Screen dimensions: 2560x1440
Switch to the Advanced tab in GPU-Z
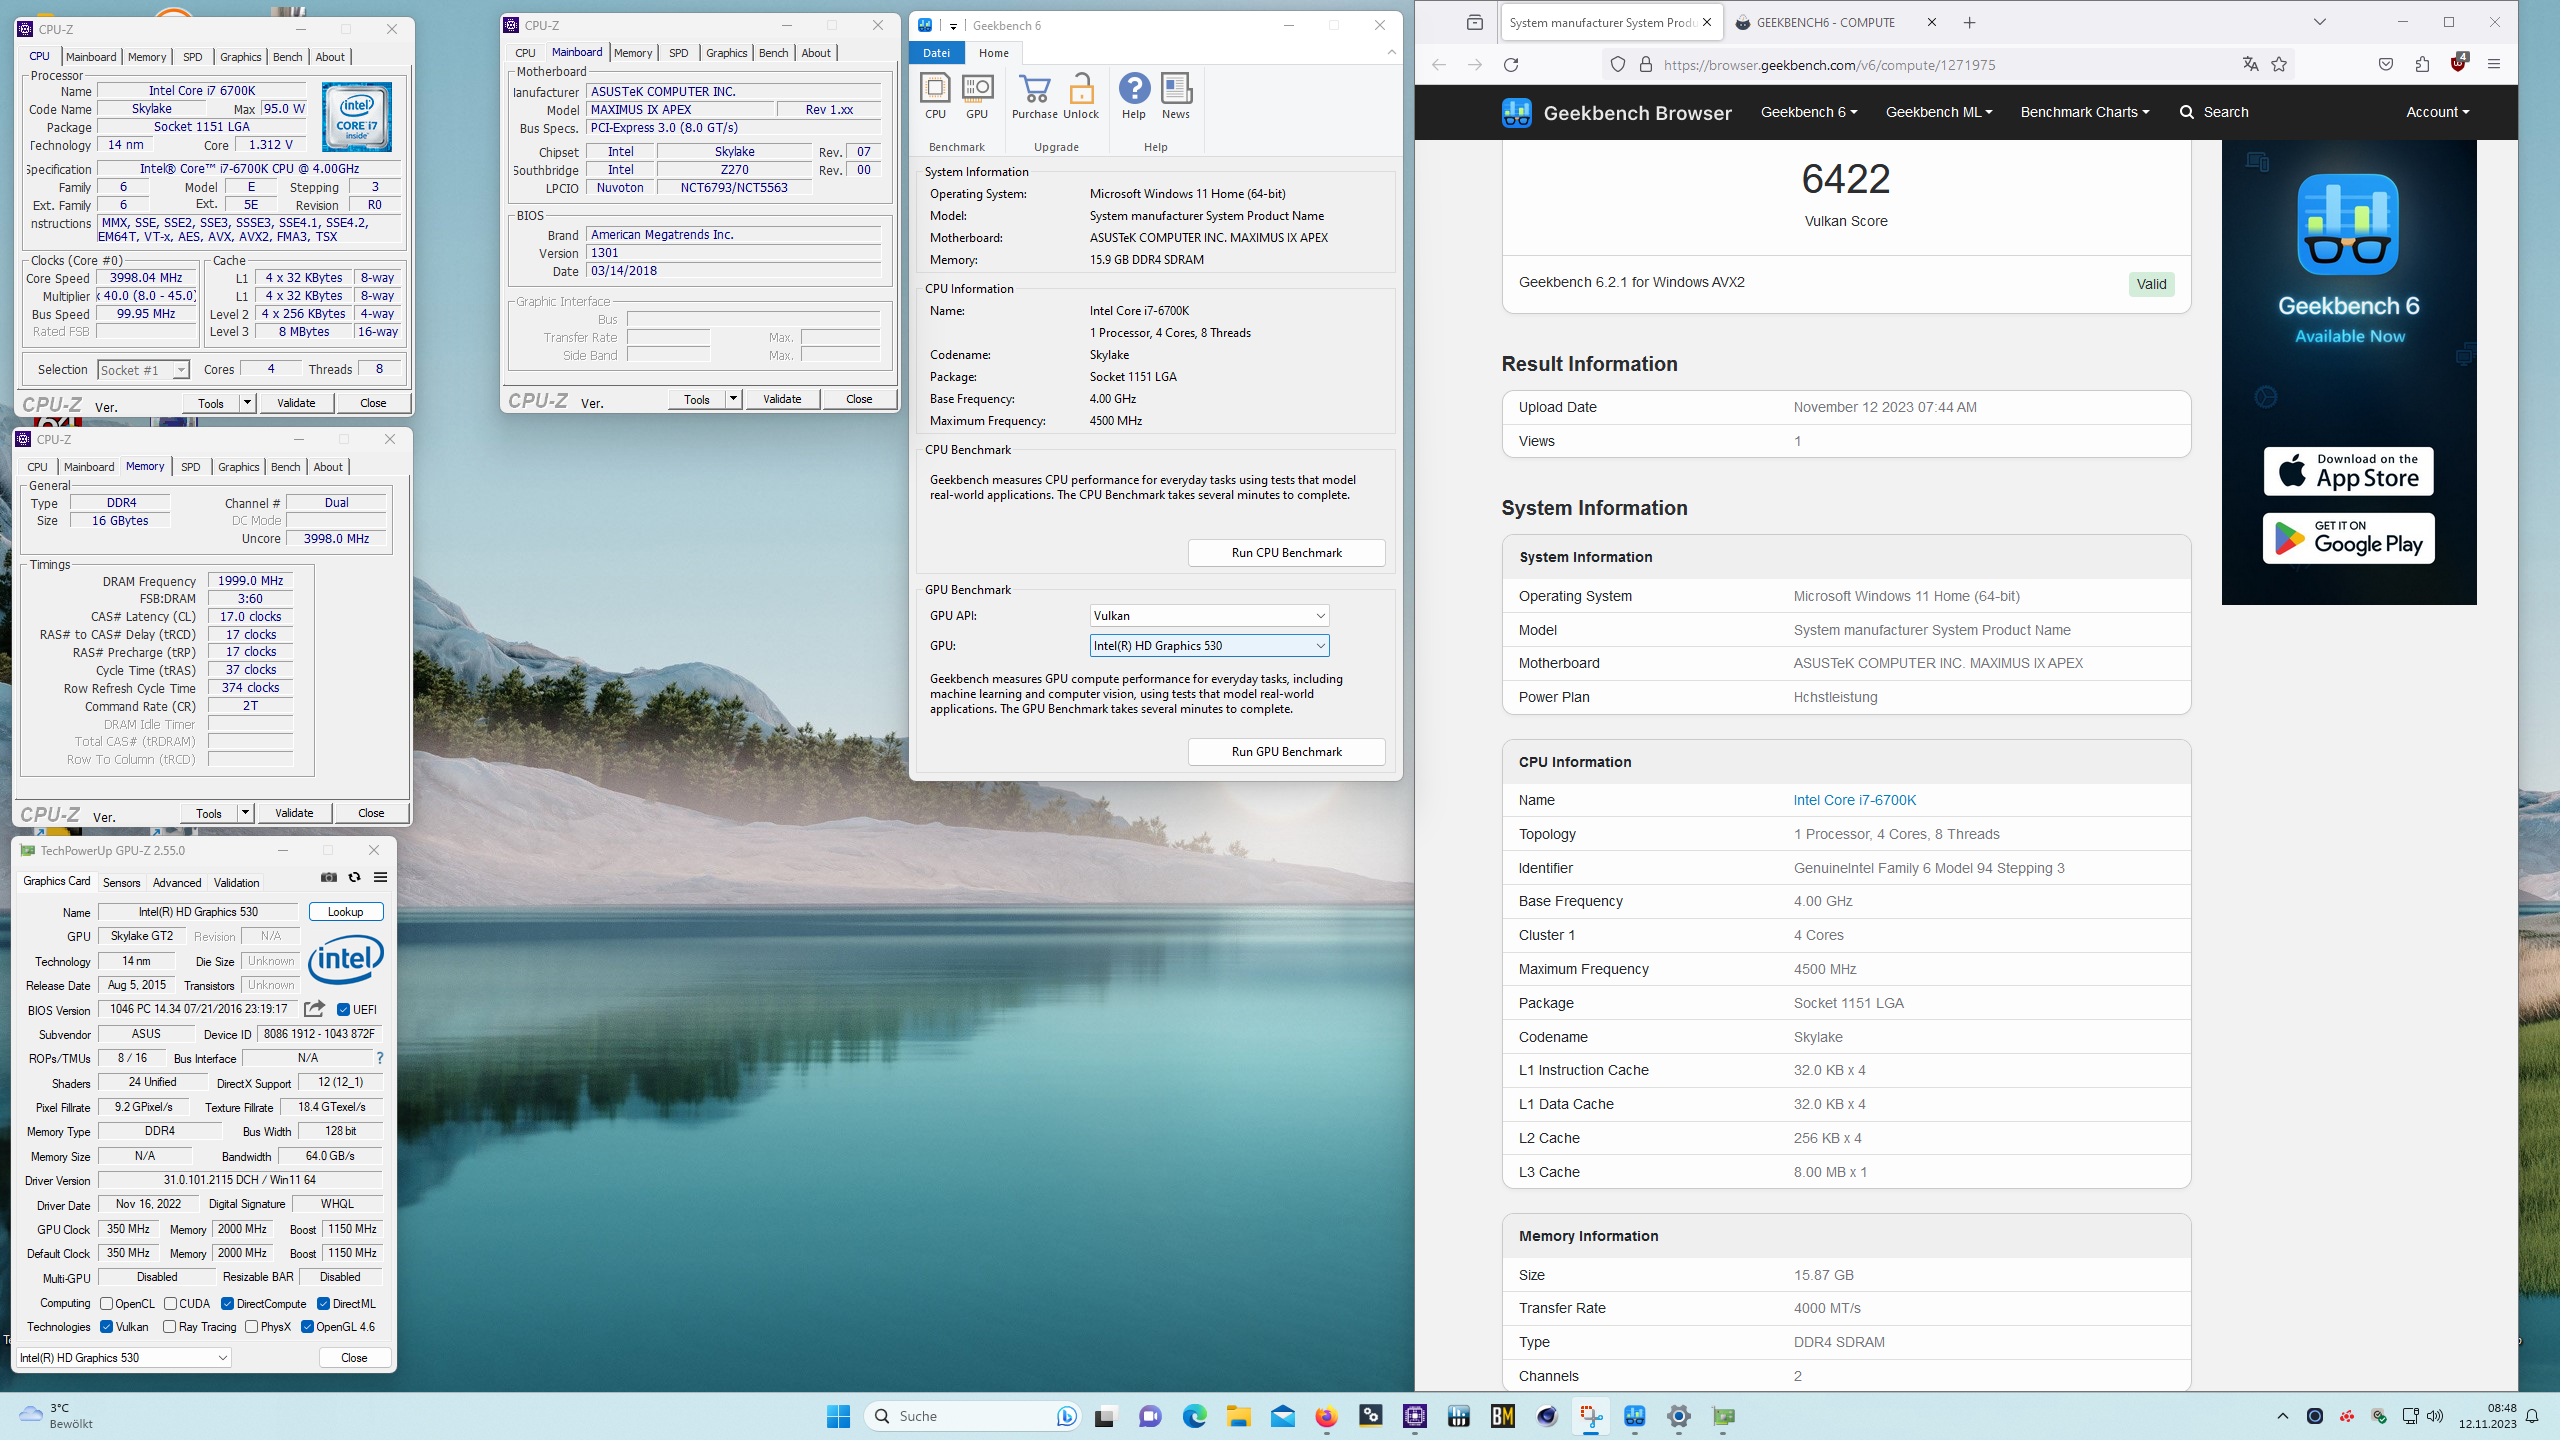177,883
